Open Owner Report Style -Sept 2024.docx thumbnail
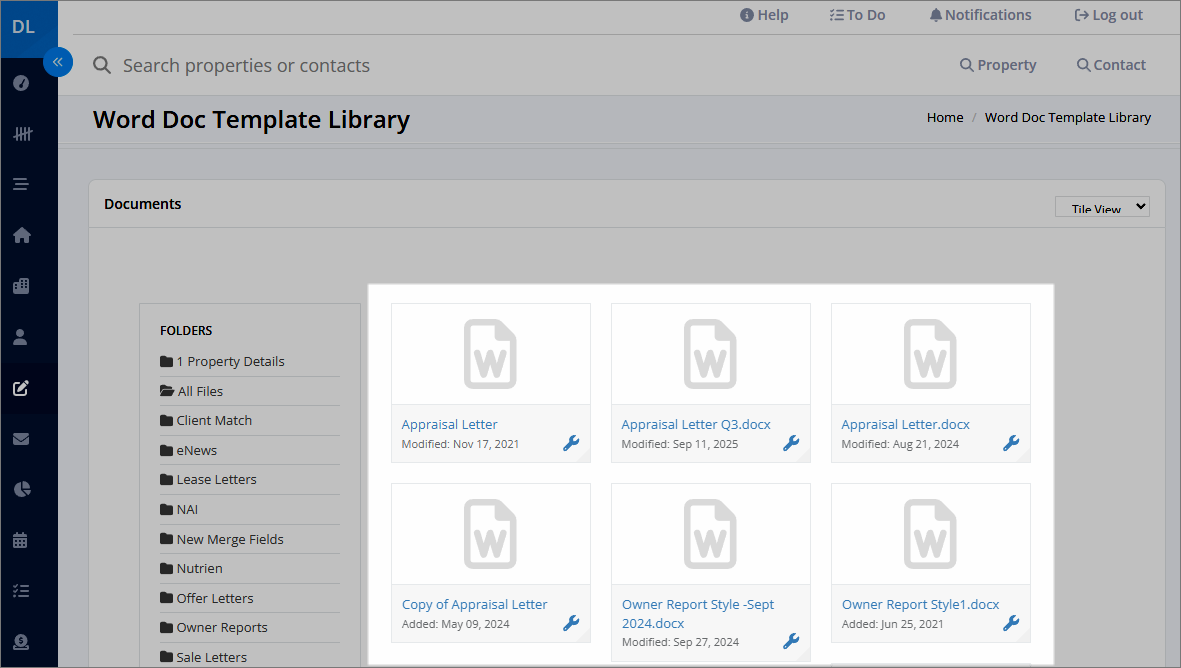Viewport: 1181px width, 668px height. (710, 535)
